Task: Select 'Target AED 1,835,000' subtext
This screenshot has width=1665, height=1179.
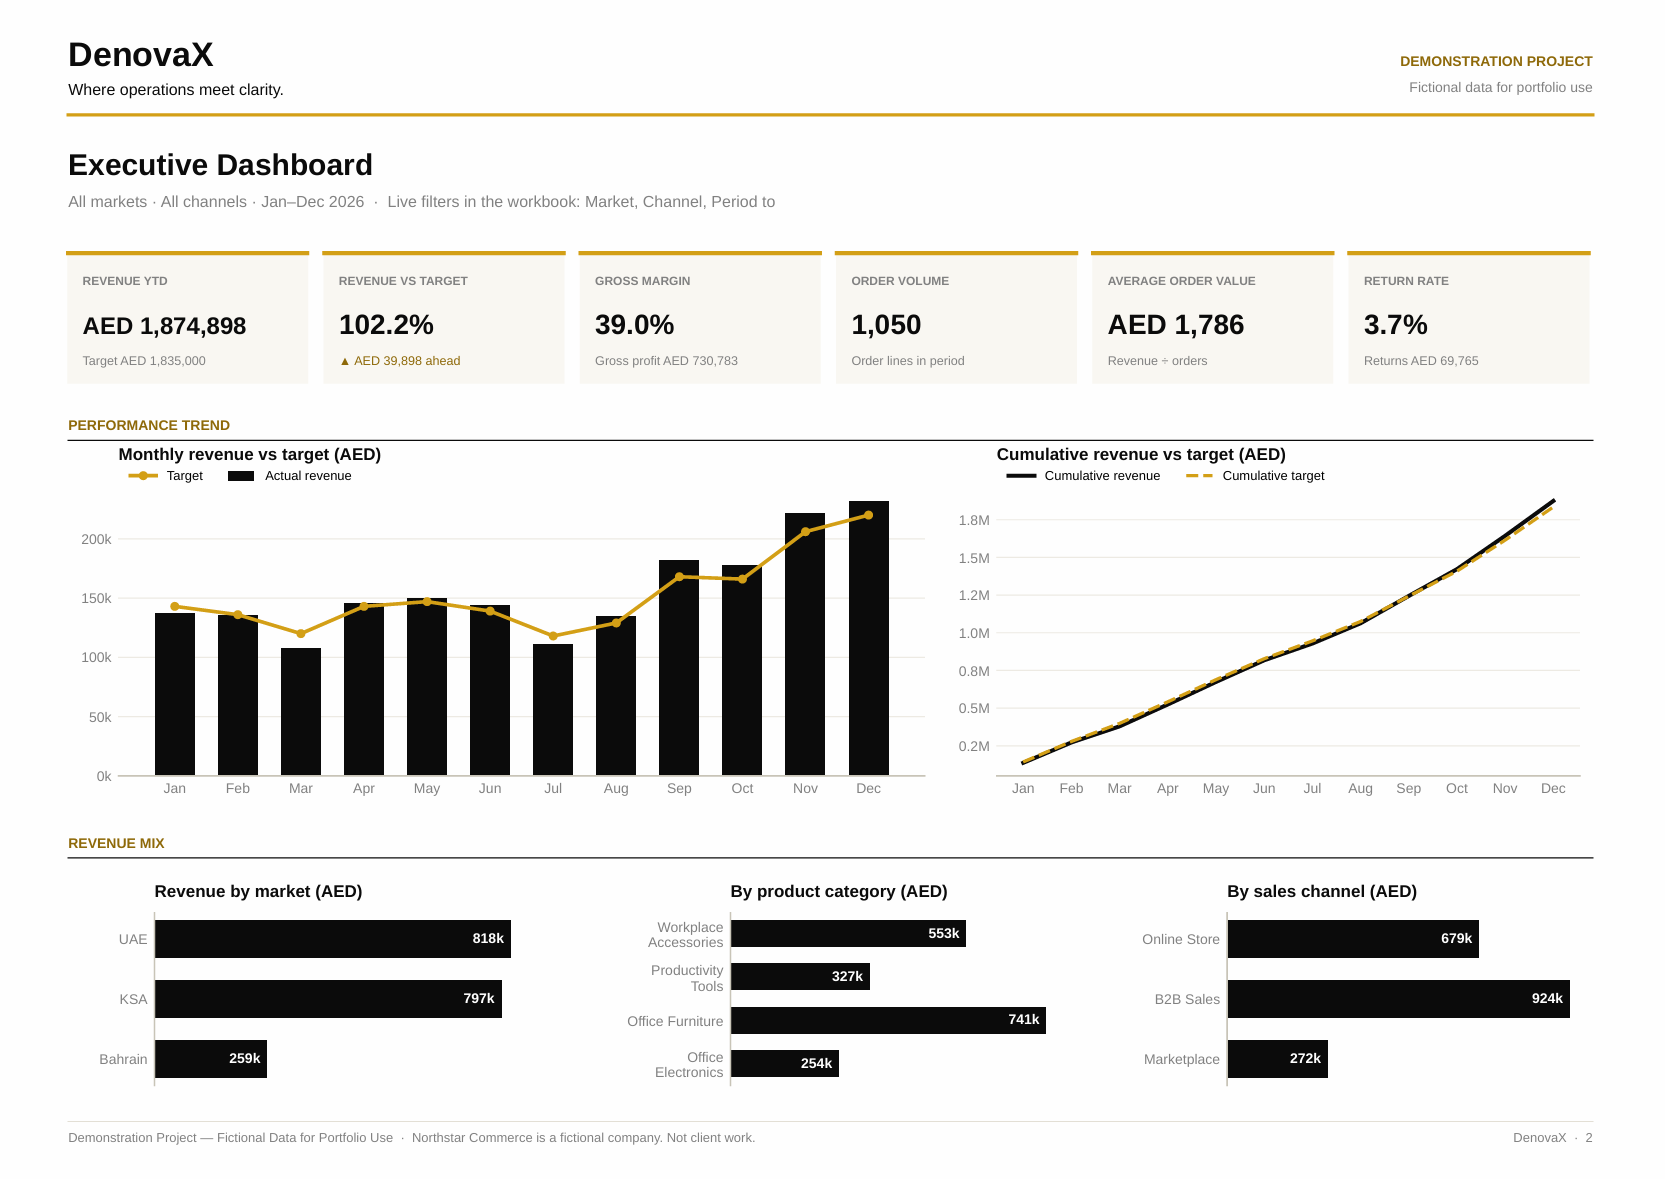Action: [144, 361]
